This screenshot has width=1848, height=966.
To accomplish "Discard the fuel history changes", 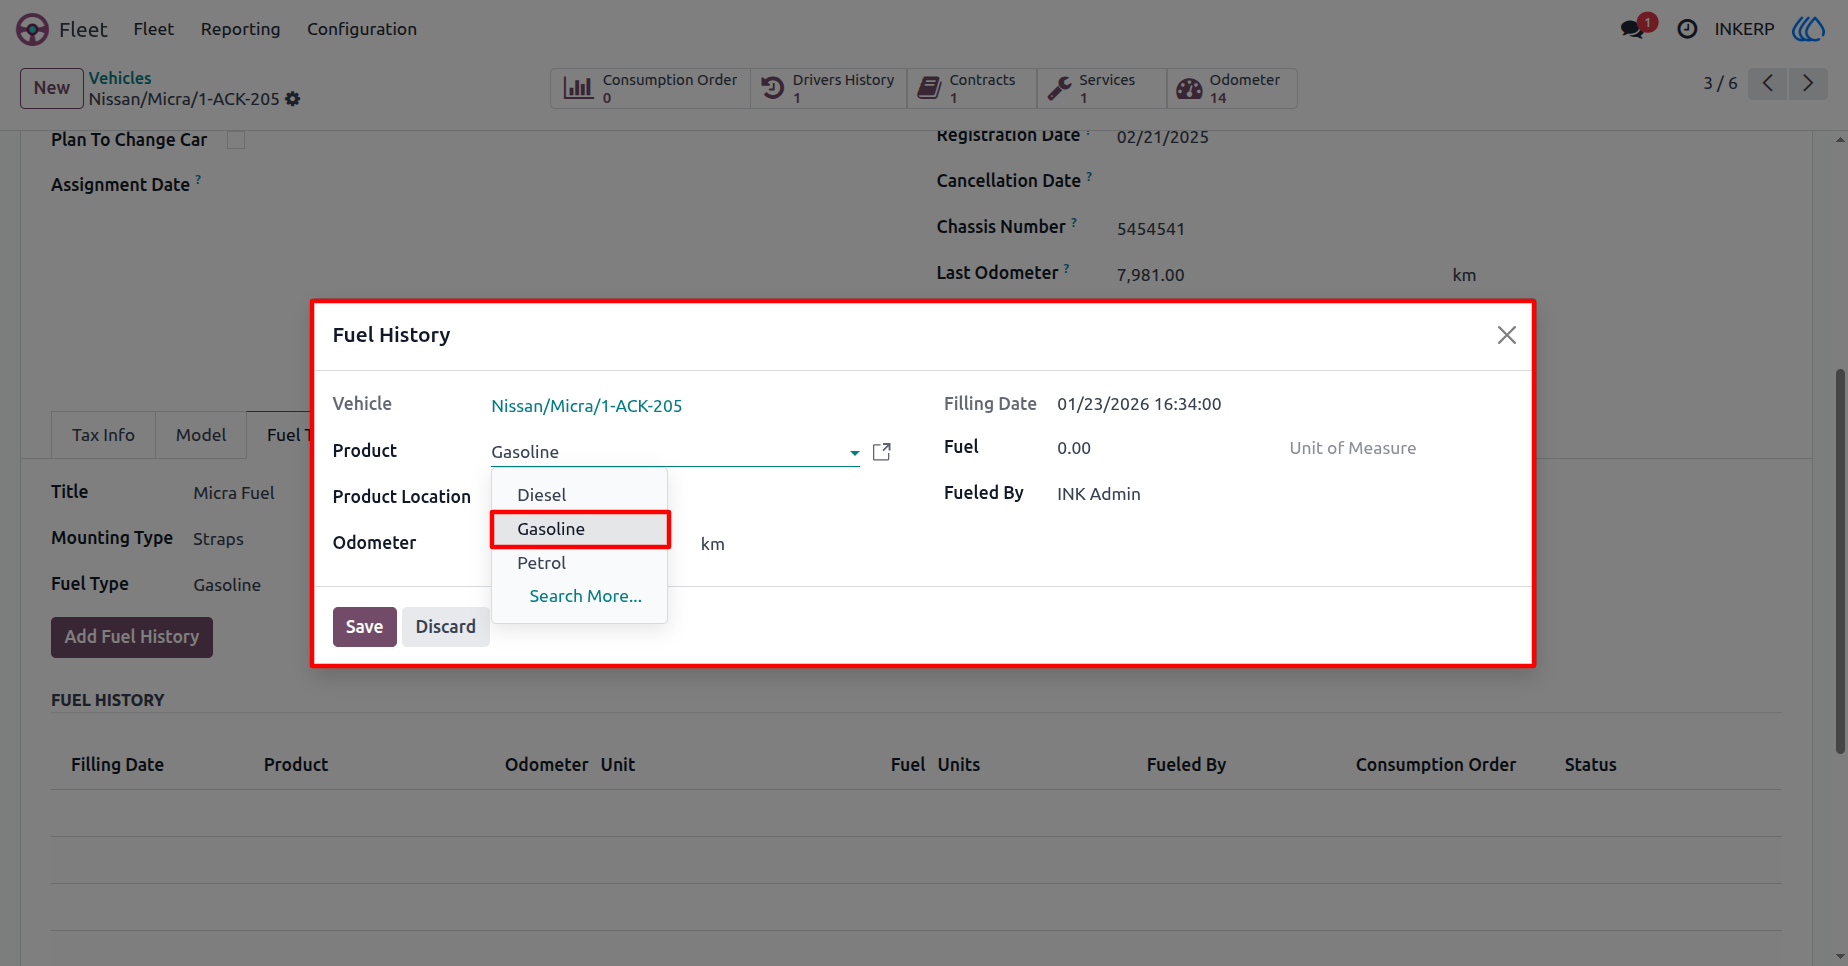I will (446, 627).
